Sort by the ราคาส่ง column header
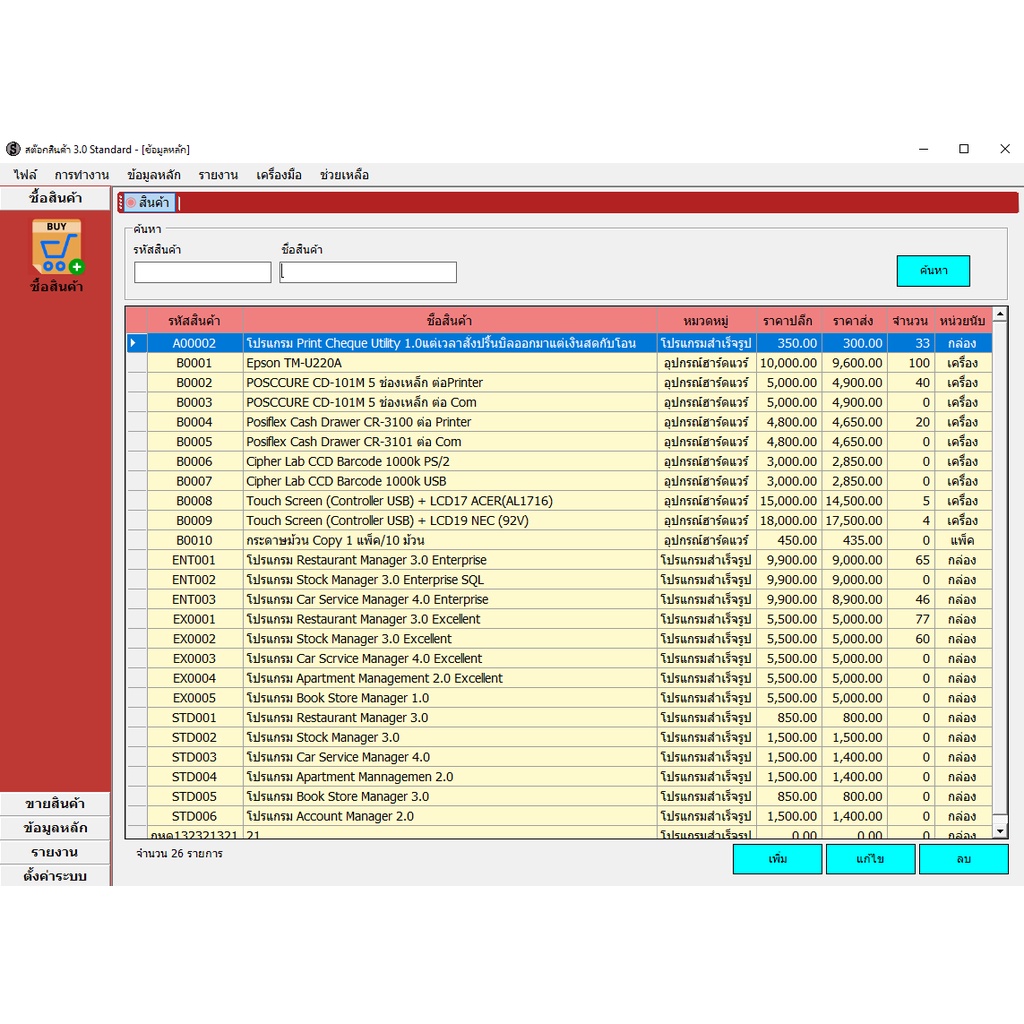Screen dimensions: 1024x1024 pyautogui.click(x=854, y=321)
